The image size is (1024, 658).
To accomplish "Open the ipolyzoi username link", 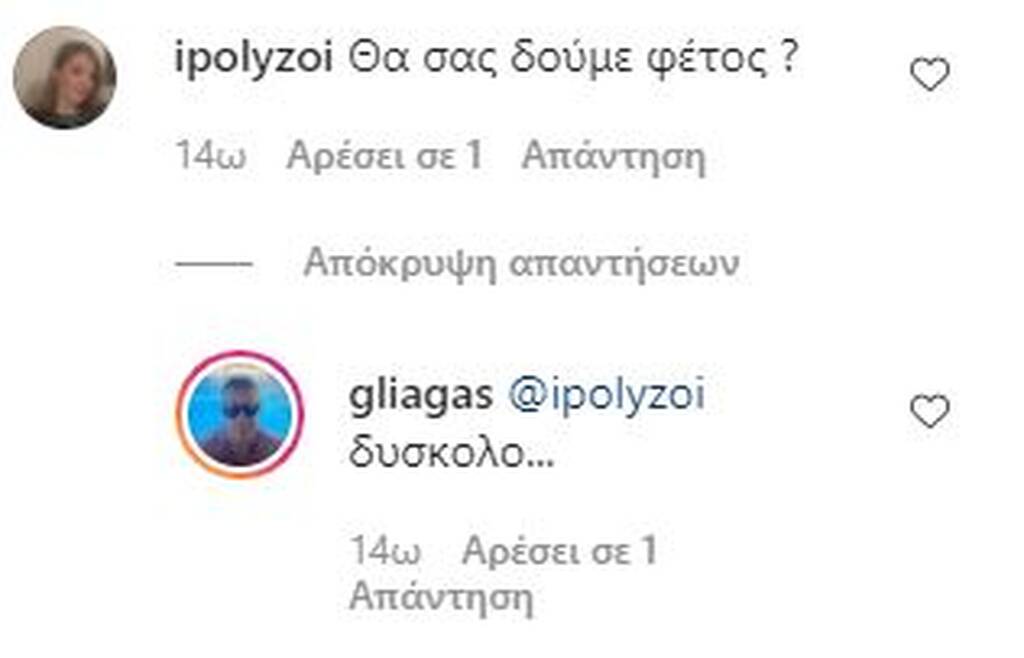I will tap(255, 60).
